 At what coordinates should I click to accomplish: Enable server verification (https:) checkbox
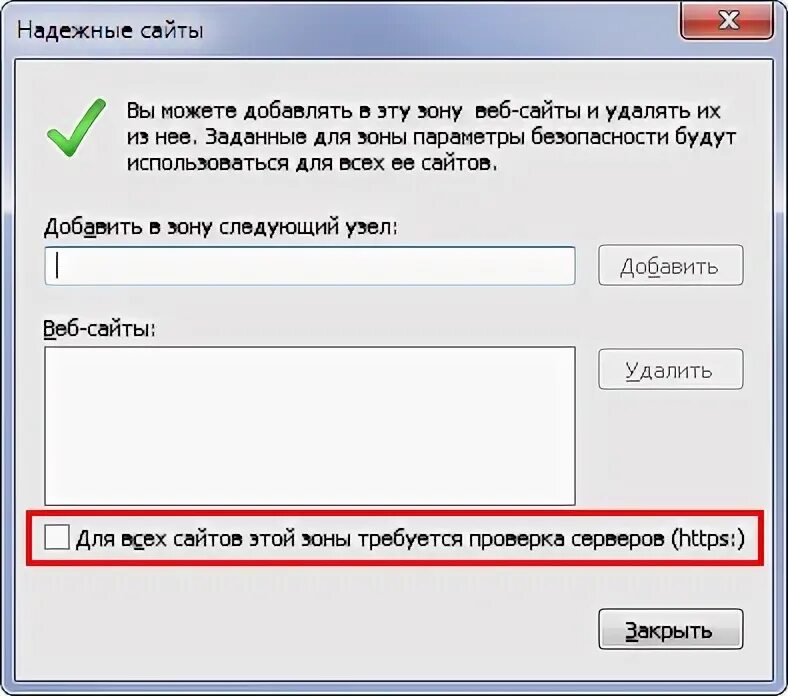57,537
